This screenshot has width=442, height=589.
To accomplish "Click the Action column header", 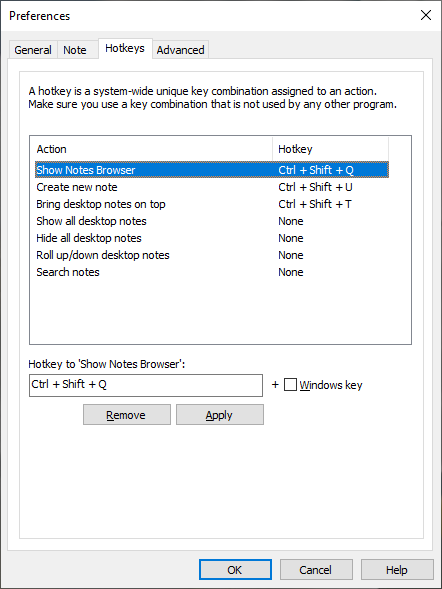I will coord(151,149).
